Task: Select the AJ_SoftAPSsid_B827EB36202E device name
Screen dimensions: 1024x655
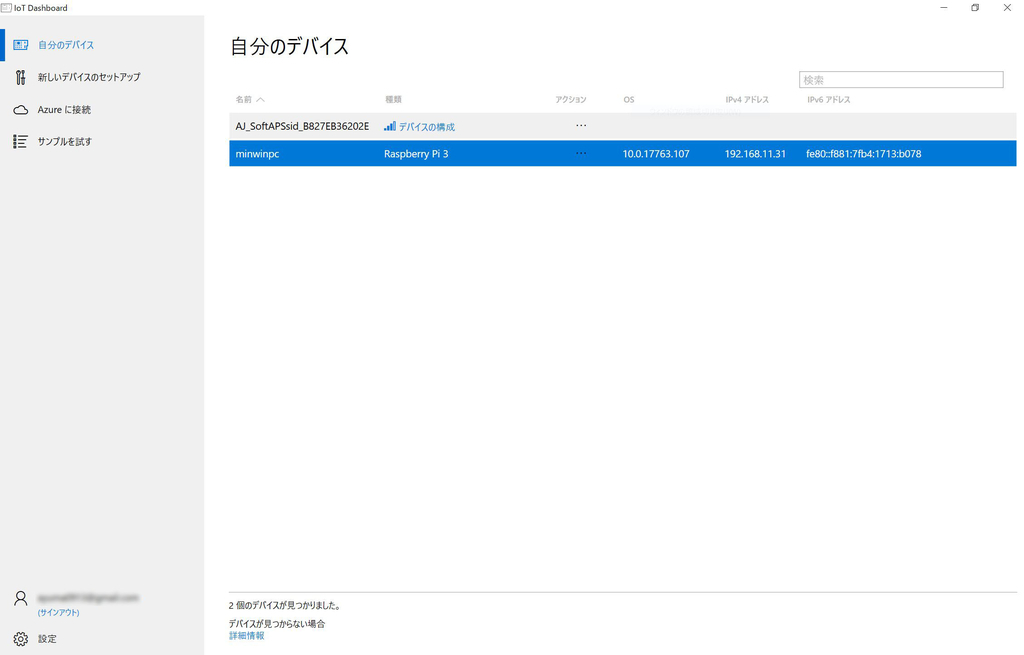Action: (302, 126)
